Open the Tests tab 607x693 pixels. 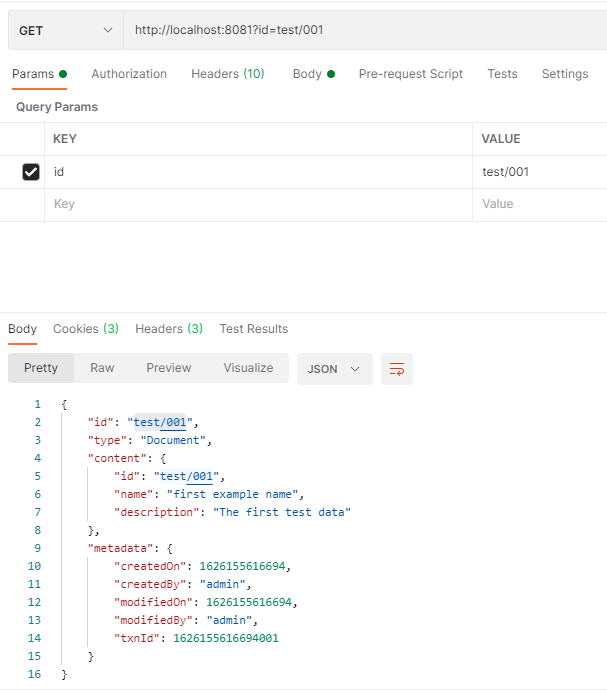pyautogui.click(x=502, y=74)
